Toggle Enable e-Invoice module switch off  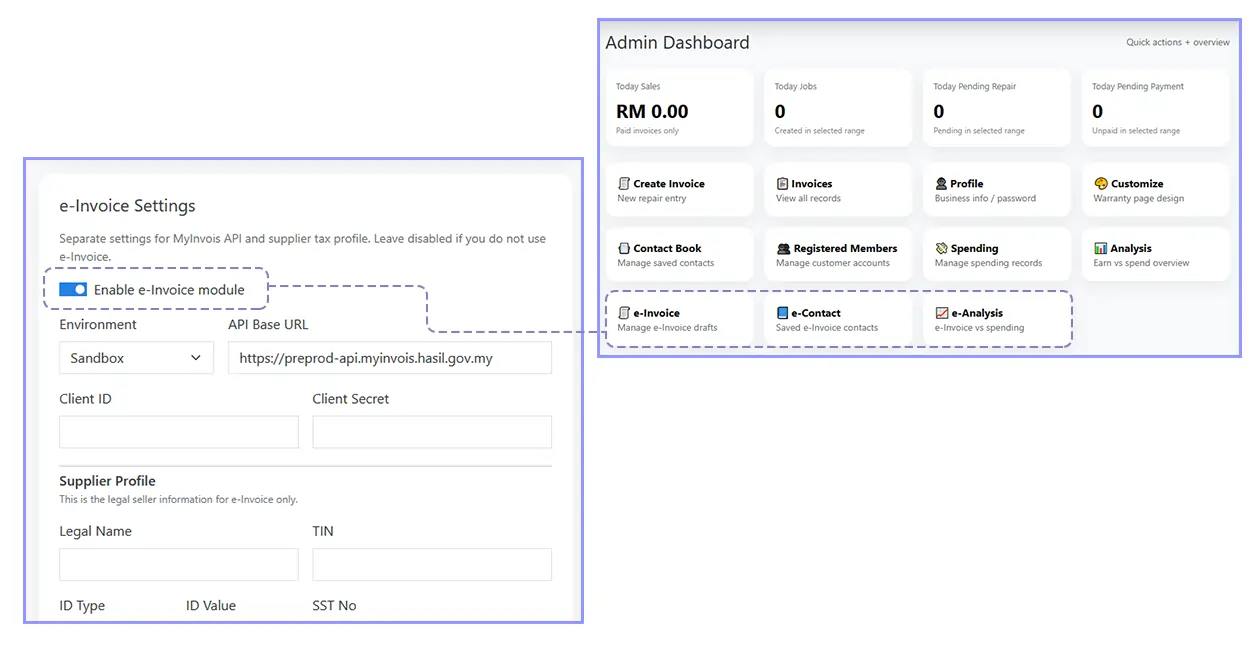coord(71,288)
